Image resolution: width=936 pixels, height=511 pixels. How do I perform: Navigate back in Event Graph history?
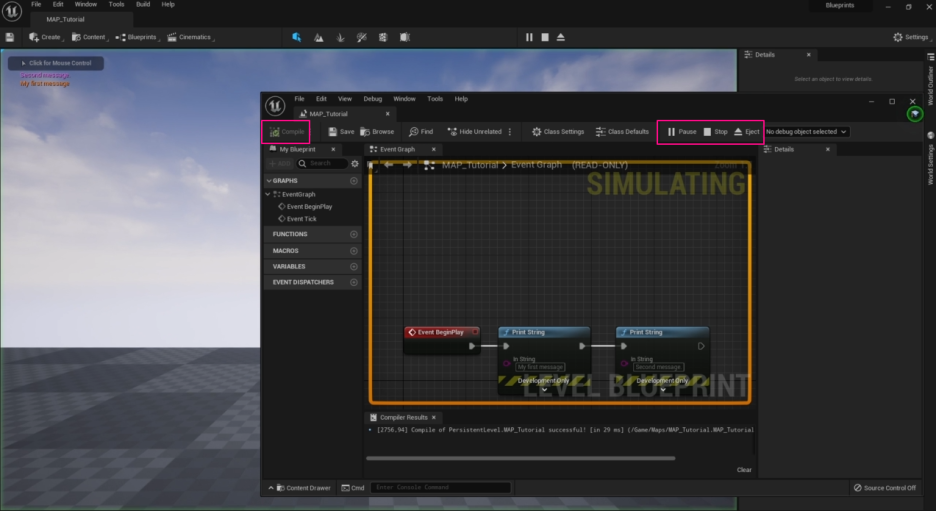click(389, 165)
